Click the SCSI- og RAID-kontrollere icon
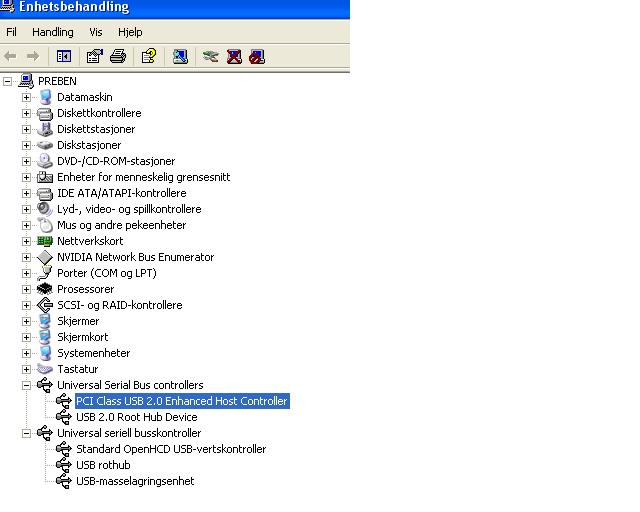This screenshot has width=640, height=512. pyautogui.click(x=45, y=305)
